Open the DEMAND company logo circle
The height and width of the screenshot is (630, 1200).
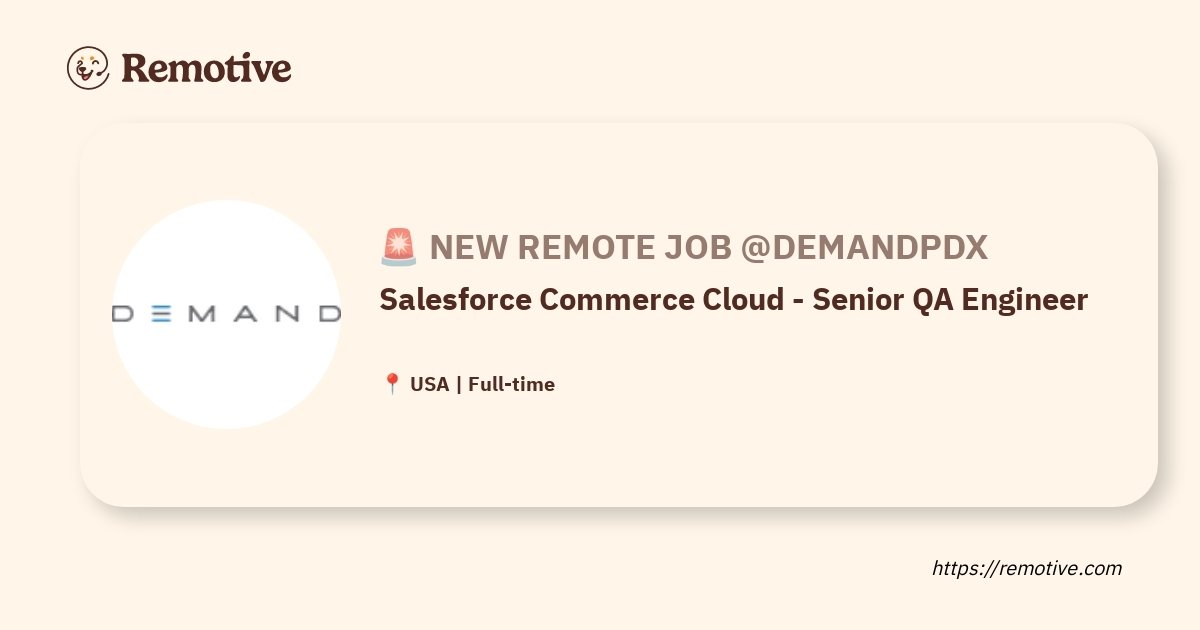click(x=226, y=314)
